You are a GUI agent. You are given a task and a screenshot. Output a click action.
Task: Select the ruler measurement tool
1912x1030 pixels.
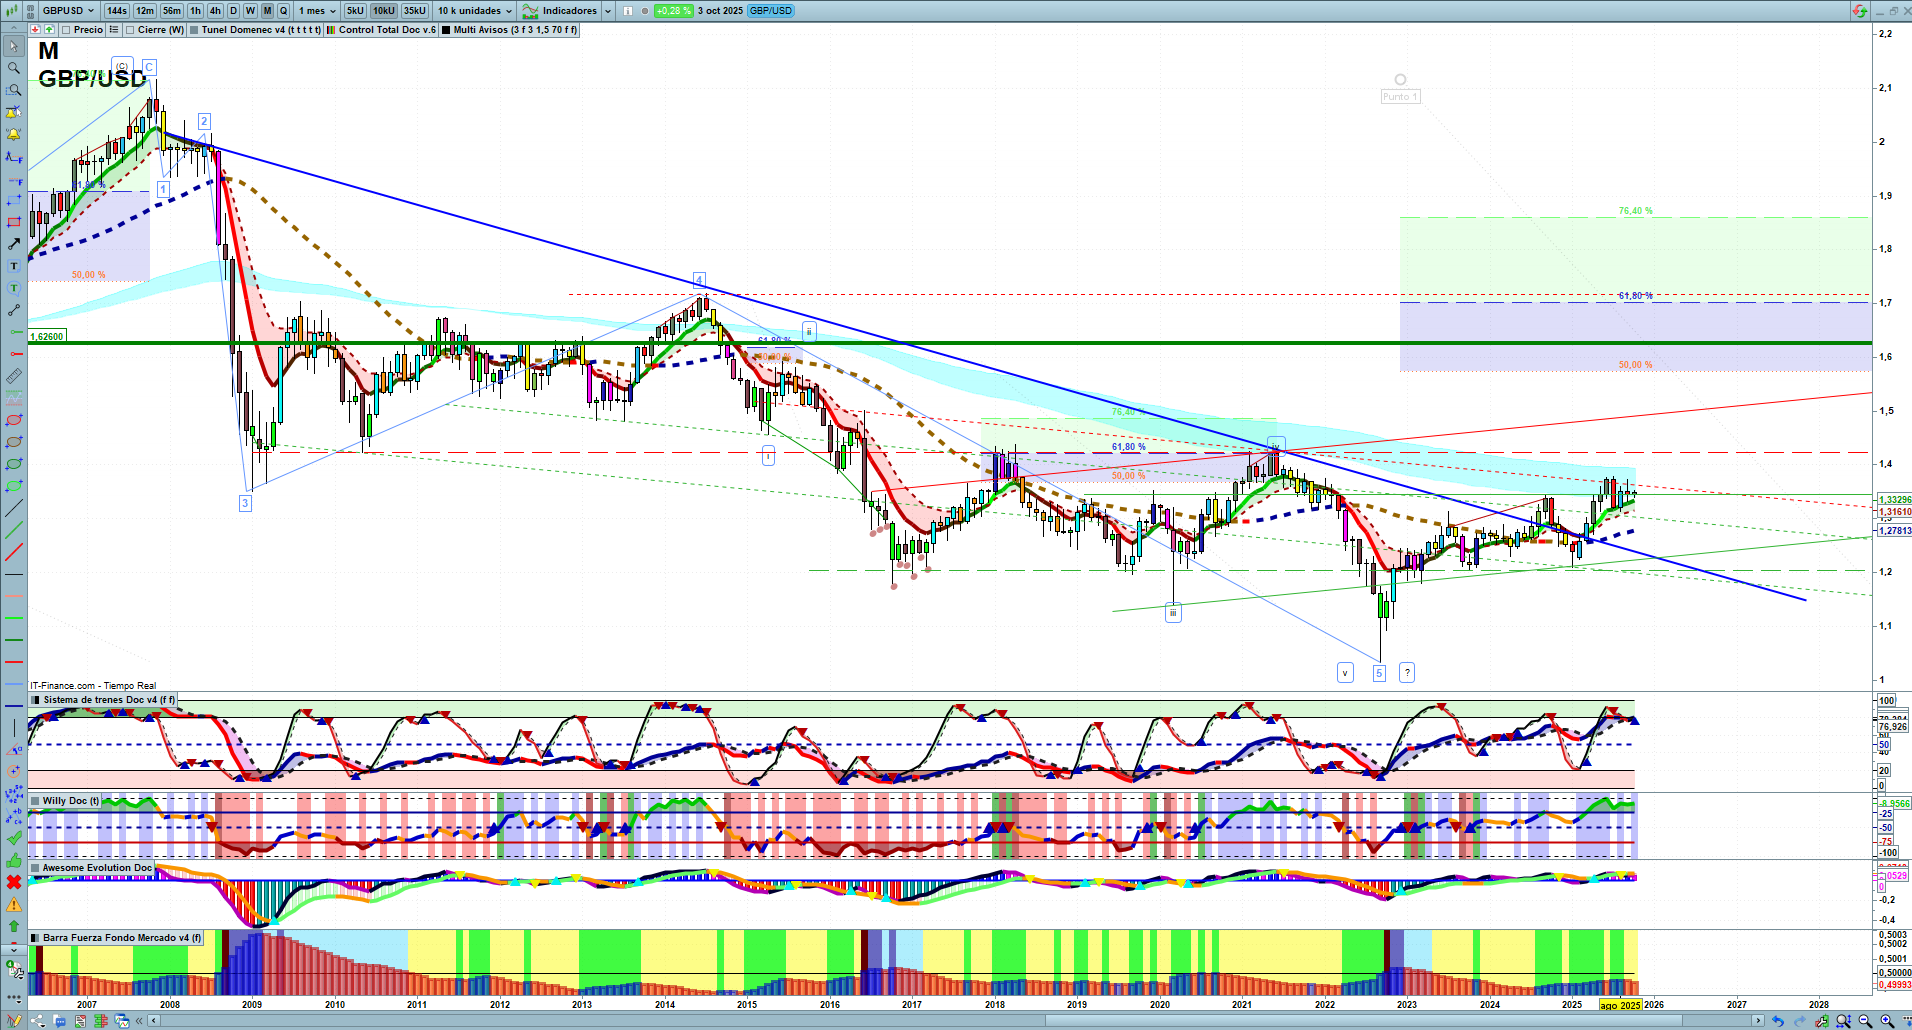tap(14, 376)
